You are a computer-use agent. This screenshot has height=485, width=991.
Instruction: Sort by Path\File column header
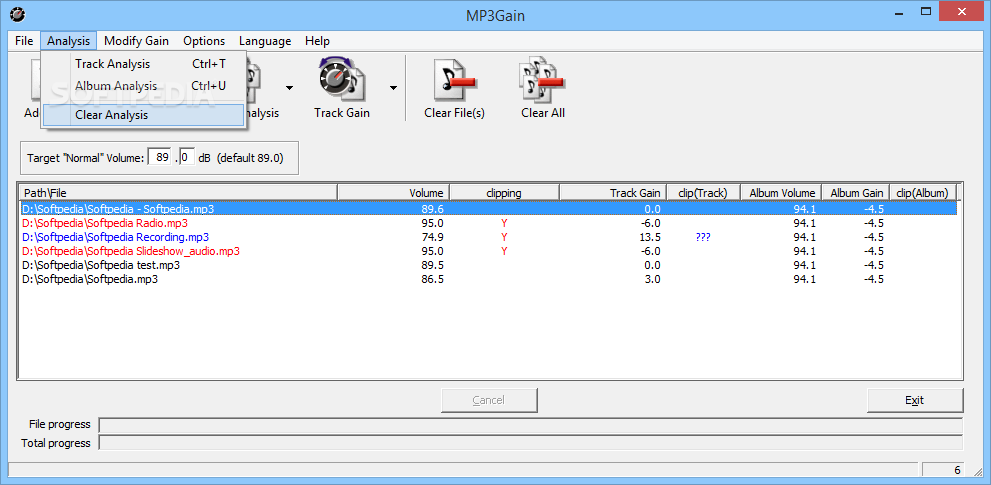click(x=179, y=193)
